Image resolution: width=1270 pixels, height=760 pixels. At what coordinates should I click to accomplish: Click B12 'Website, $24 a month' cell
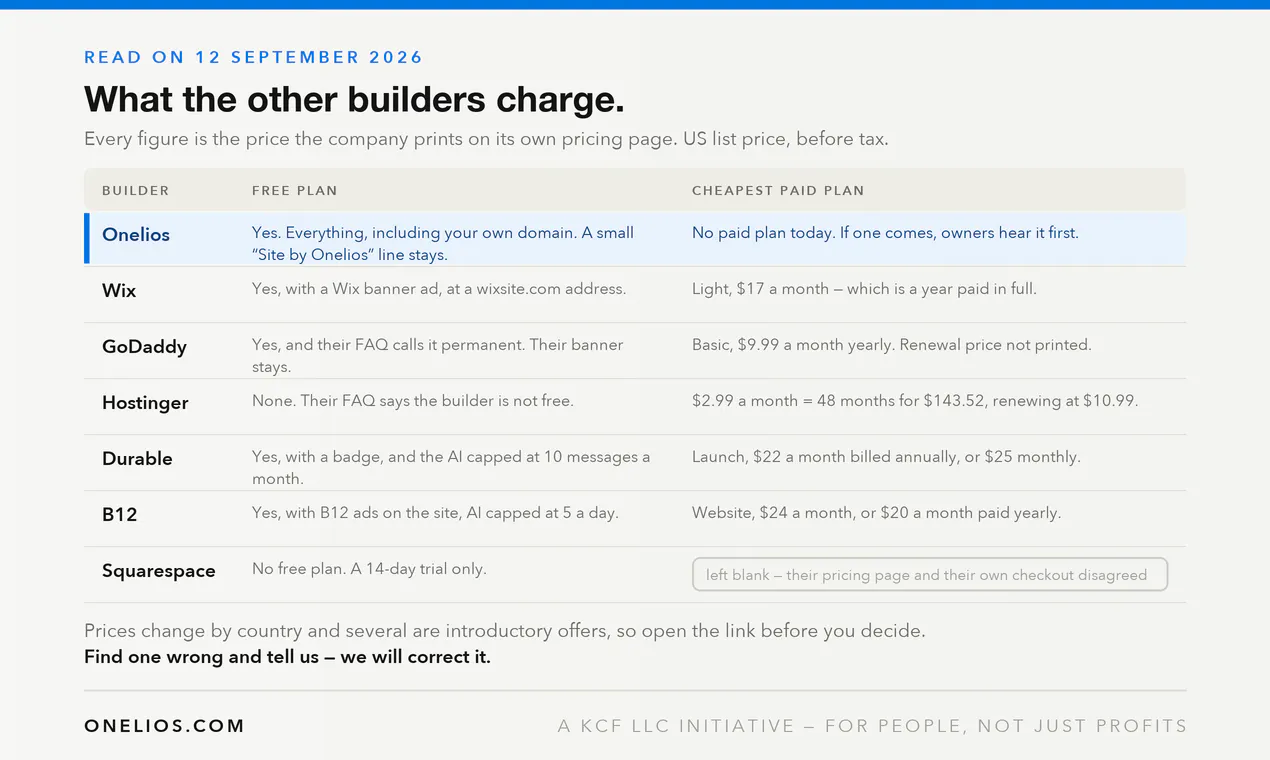[x=876, y=513]
